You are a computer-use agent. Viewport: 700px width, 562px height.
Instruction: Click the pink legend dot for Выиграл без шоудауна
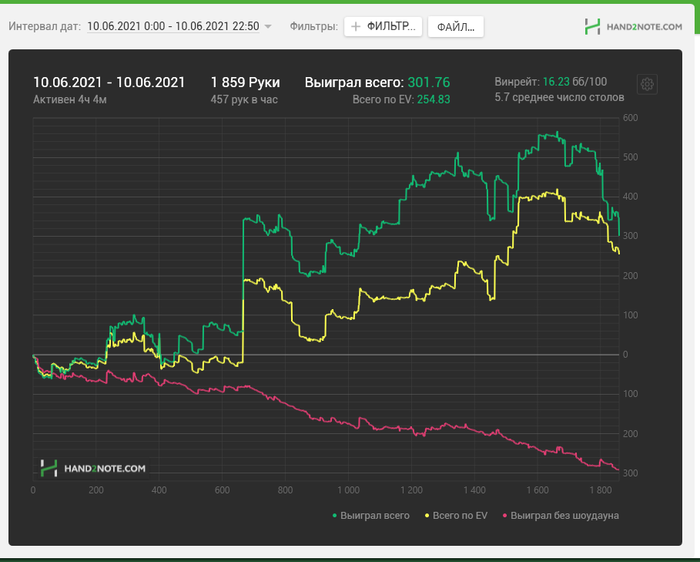[505, 516]
